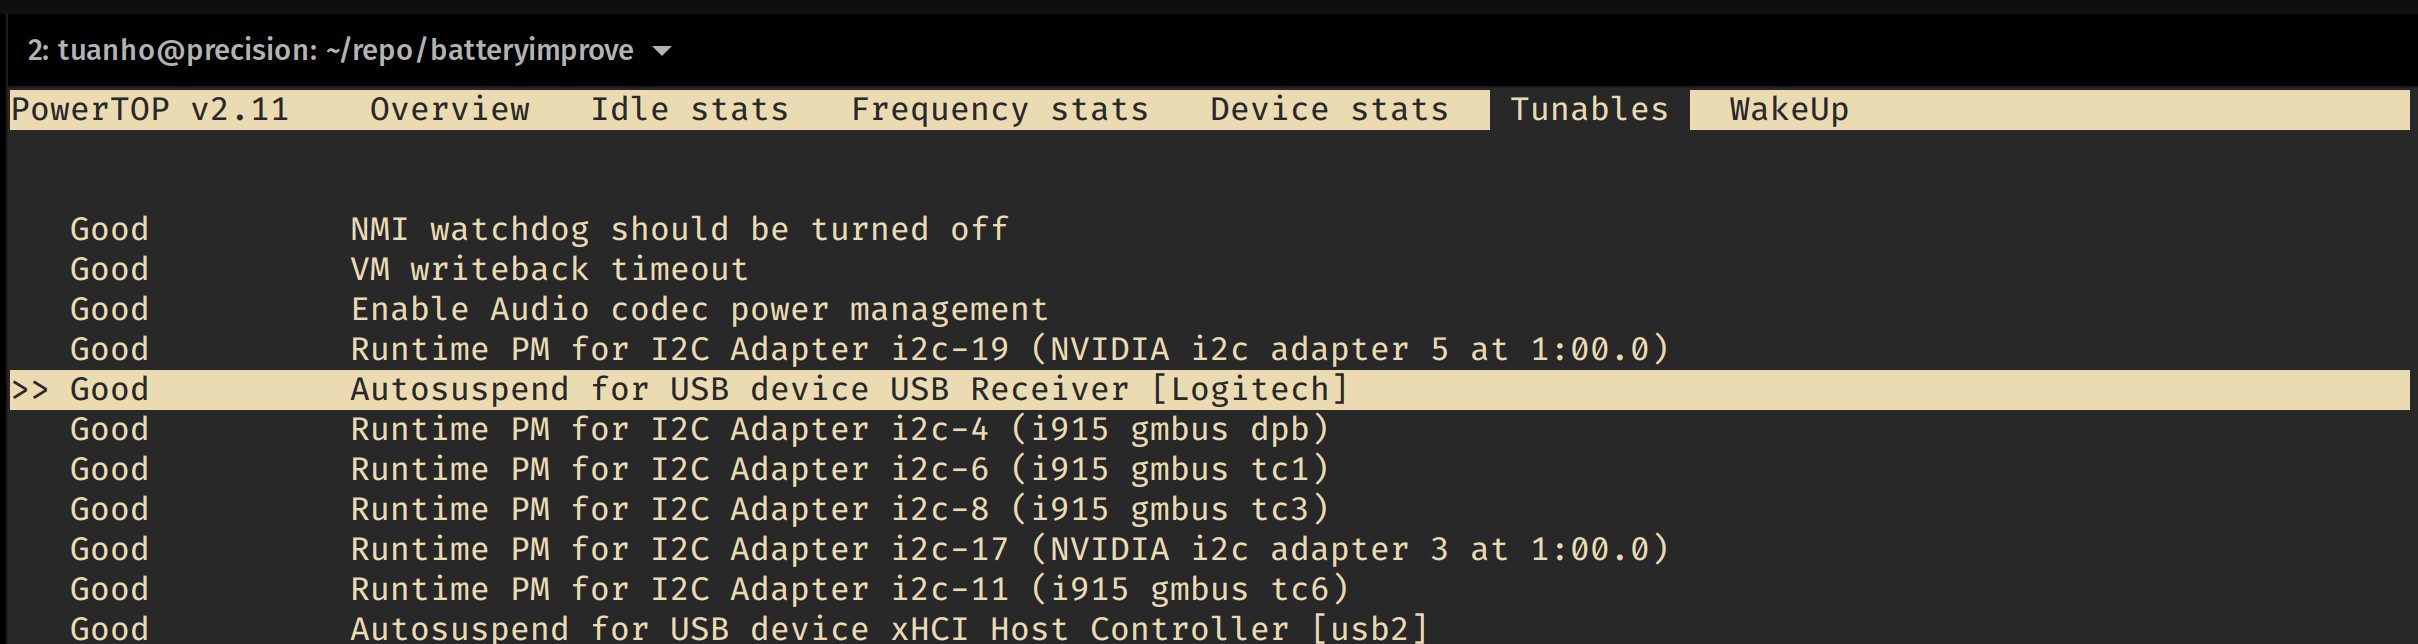The height and width of the screenshot is (644, 2418).
Task: Switch to the Idle stats tab
Action: click(689, 109)
